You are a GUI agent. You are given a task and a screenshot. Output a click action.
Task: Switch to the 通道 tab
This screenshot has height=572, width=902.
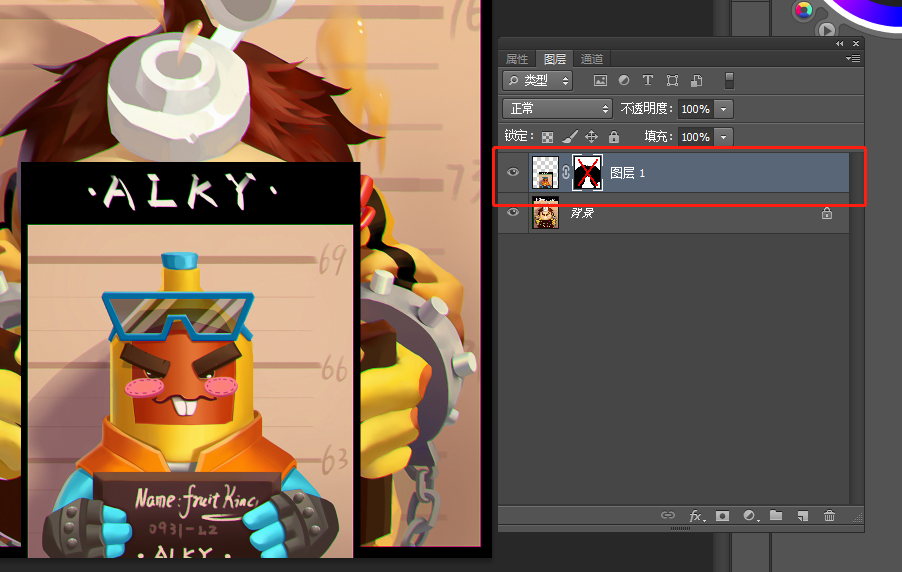pos(592,59)
